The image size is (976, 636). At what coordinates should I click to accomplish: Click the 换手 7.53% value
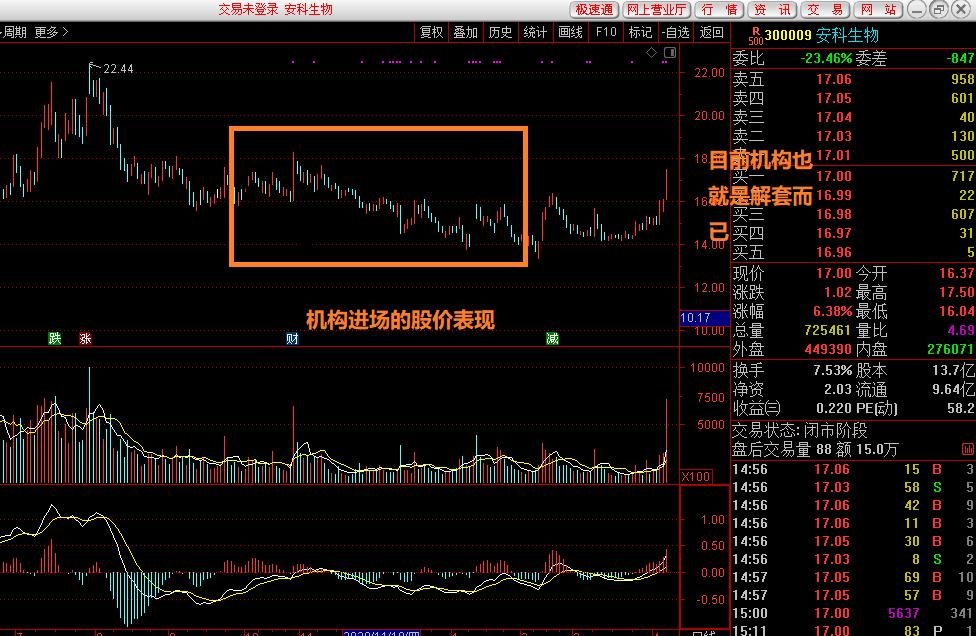[x=832, y=370]
